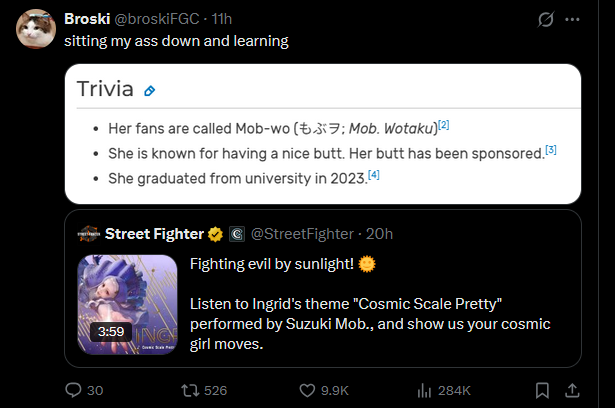Follow citation reference [2]
The image size is (615, 408).
pos(444,125)
